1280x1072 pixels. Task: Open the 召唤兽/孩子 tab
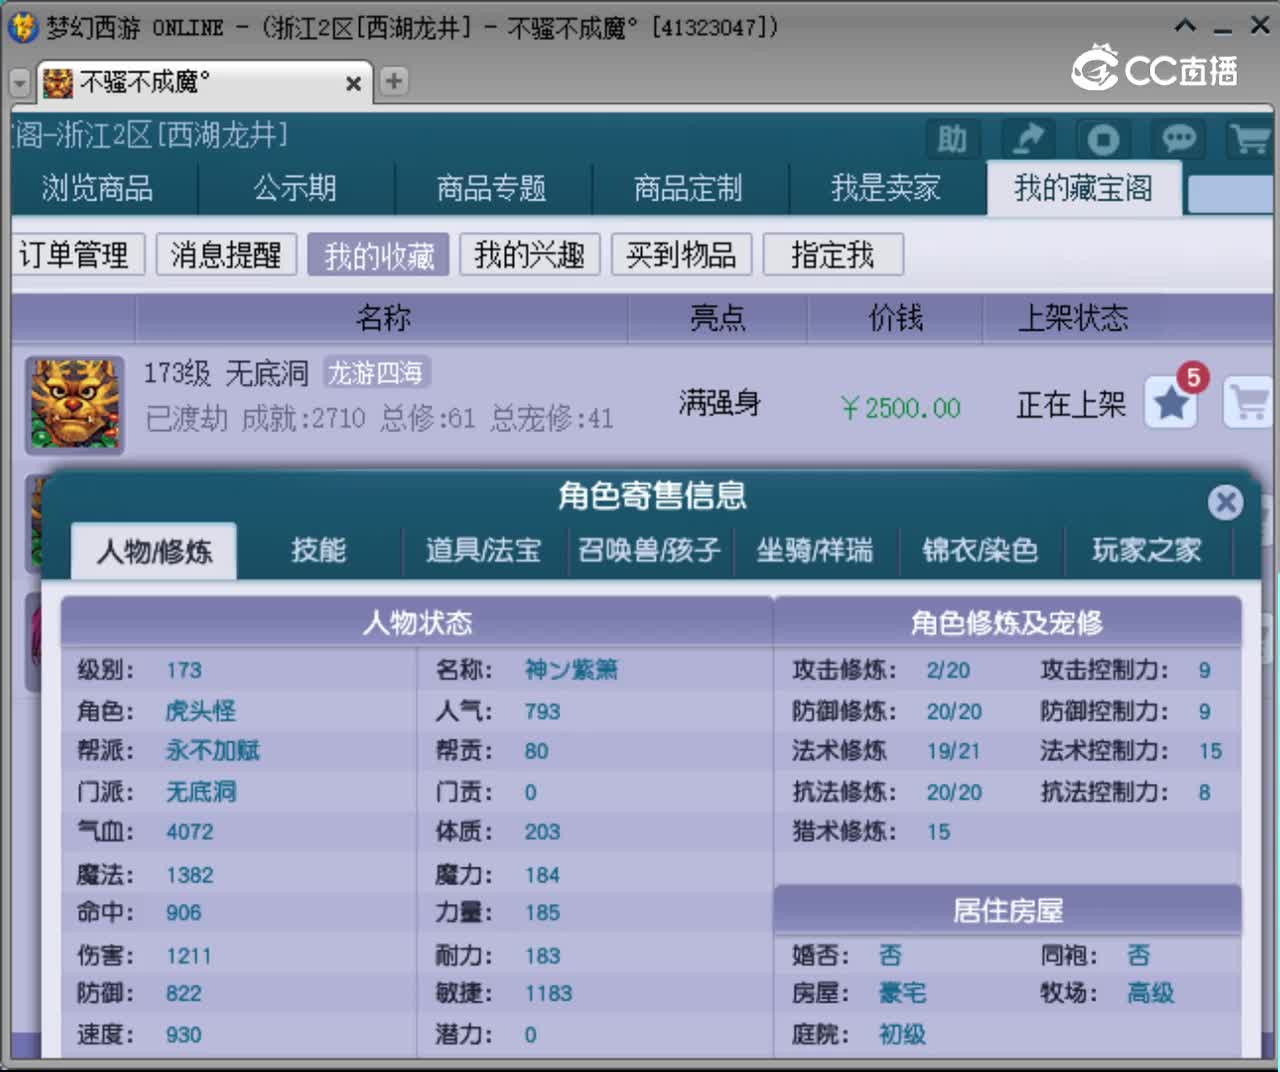click(650, 550)
